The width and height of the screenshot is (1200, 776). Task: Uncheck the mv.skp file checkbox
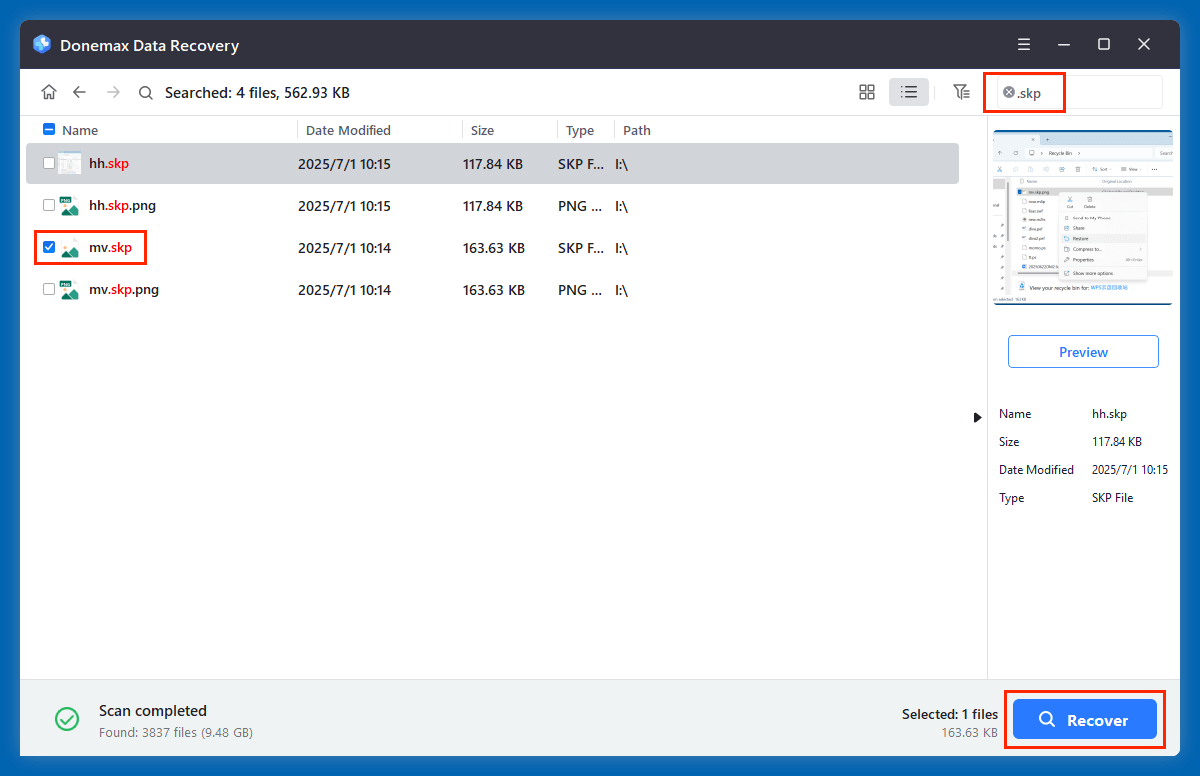[48, 247]
